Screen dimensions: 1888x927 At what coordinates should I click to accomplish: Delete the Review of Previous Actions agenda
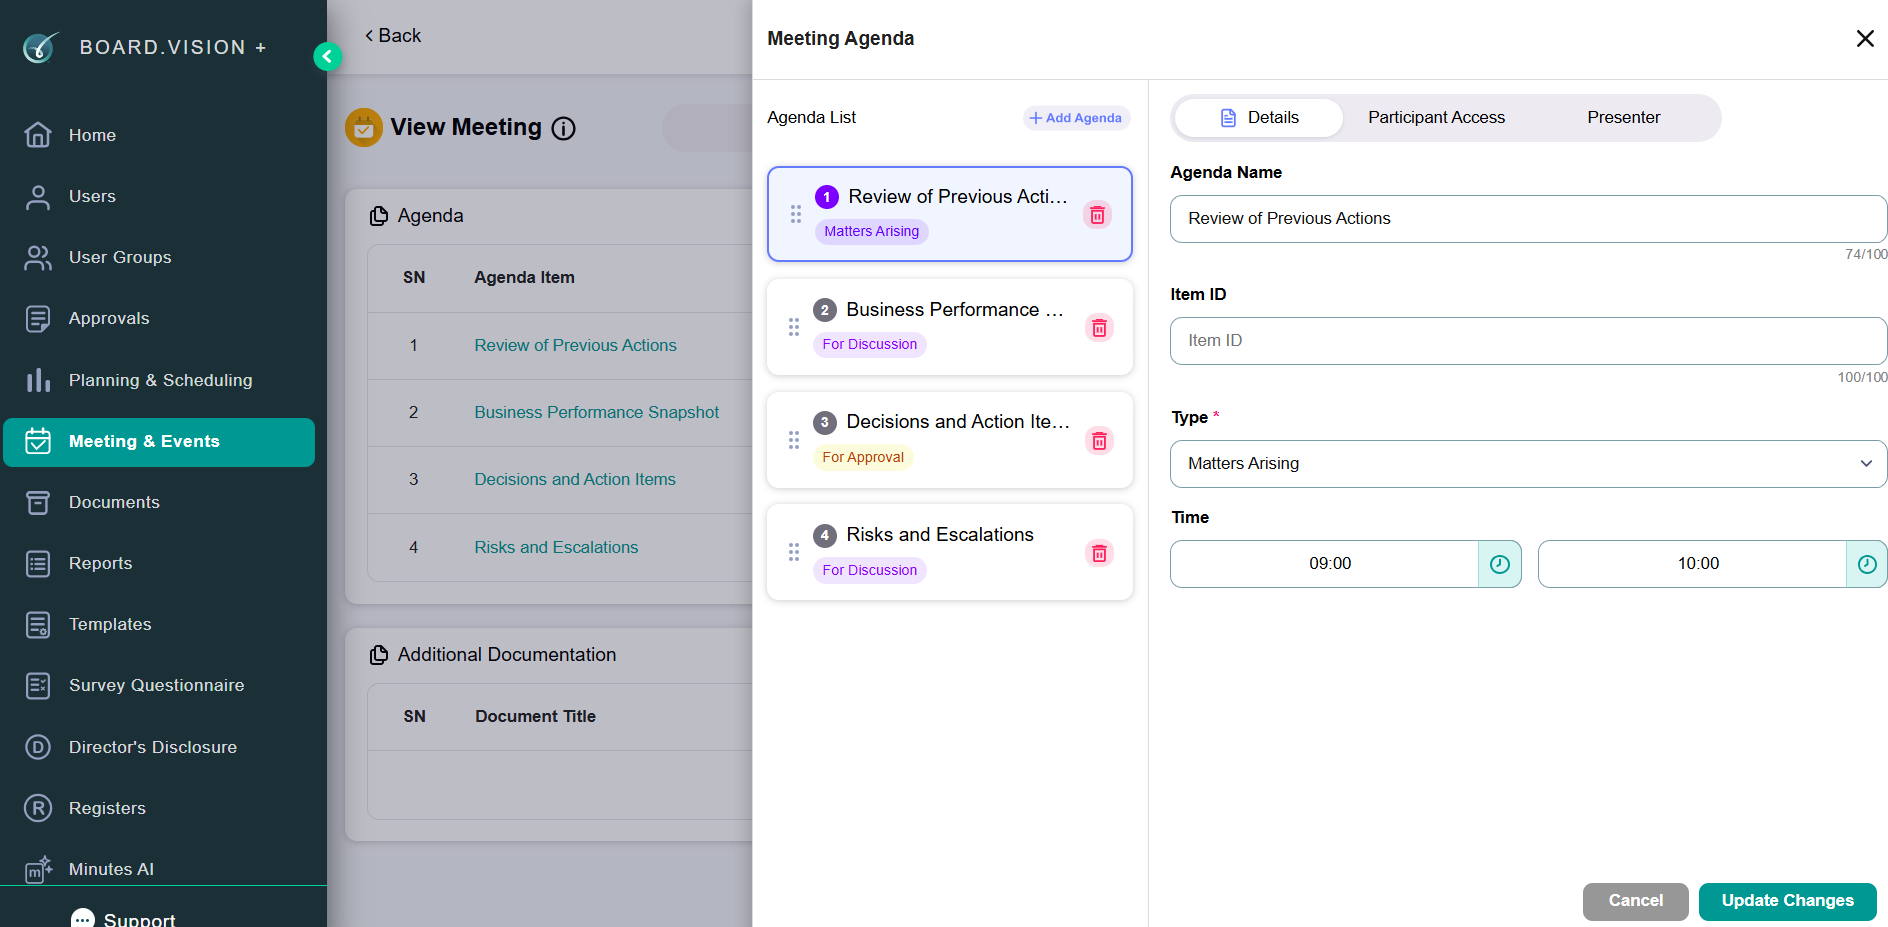coord(1097,215)
